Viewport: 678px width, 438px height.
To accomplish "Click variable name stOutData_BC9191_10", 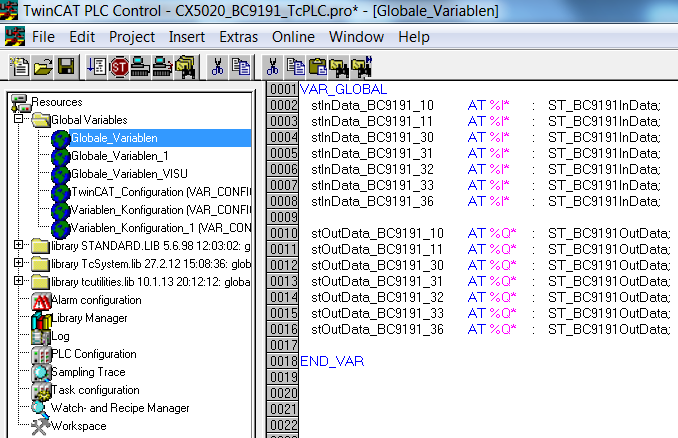I will (377, 233).
